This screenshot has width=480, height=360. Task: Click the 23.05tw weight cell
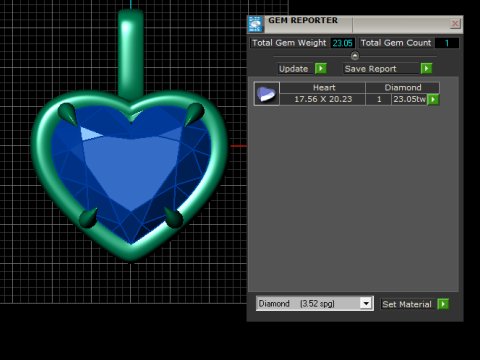click(x=409, y=99)
